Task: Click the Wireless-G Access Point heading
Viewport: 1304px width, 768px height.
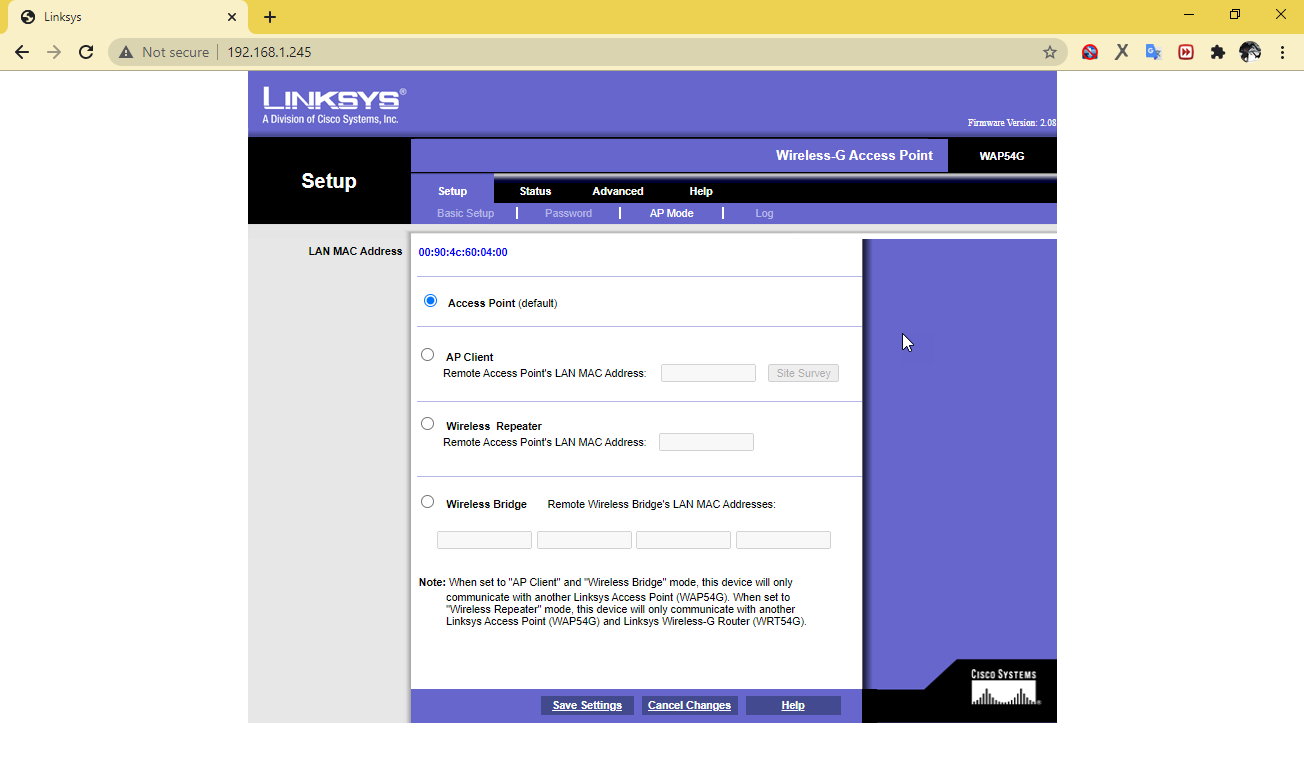Action: (854, 155)
